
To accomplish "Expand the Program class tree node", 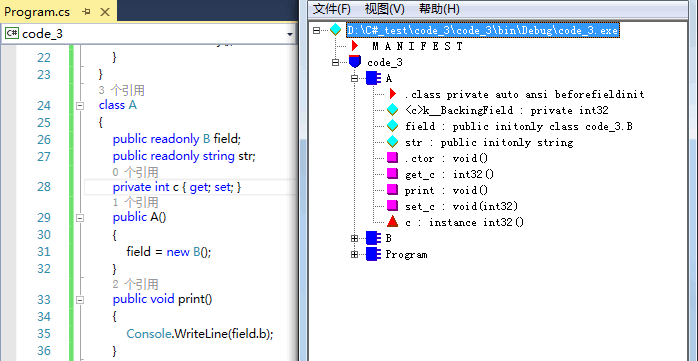I will [354, 255].
